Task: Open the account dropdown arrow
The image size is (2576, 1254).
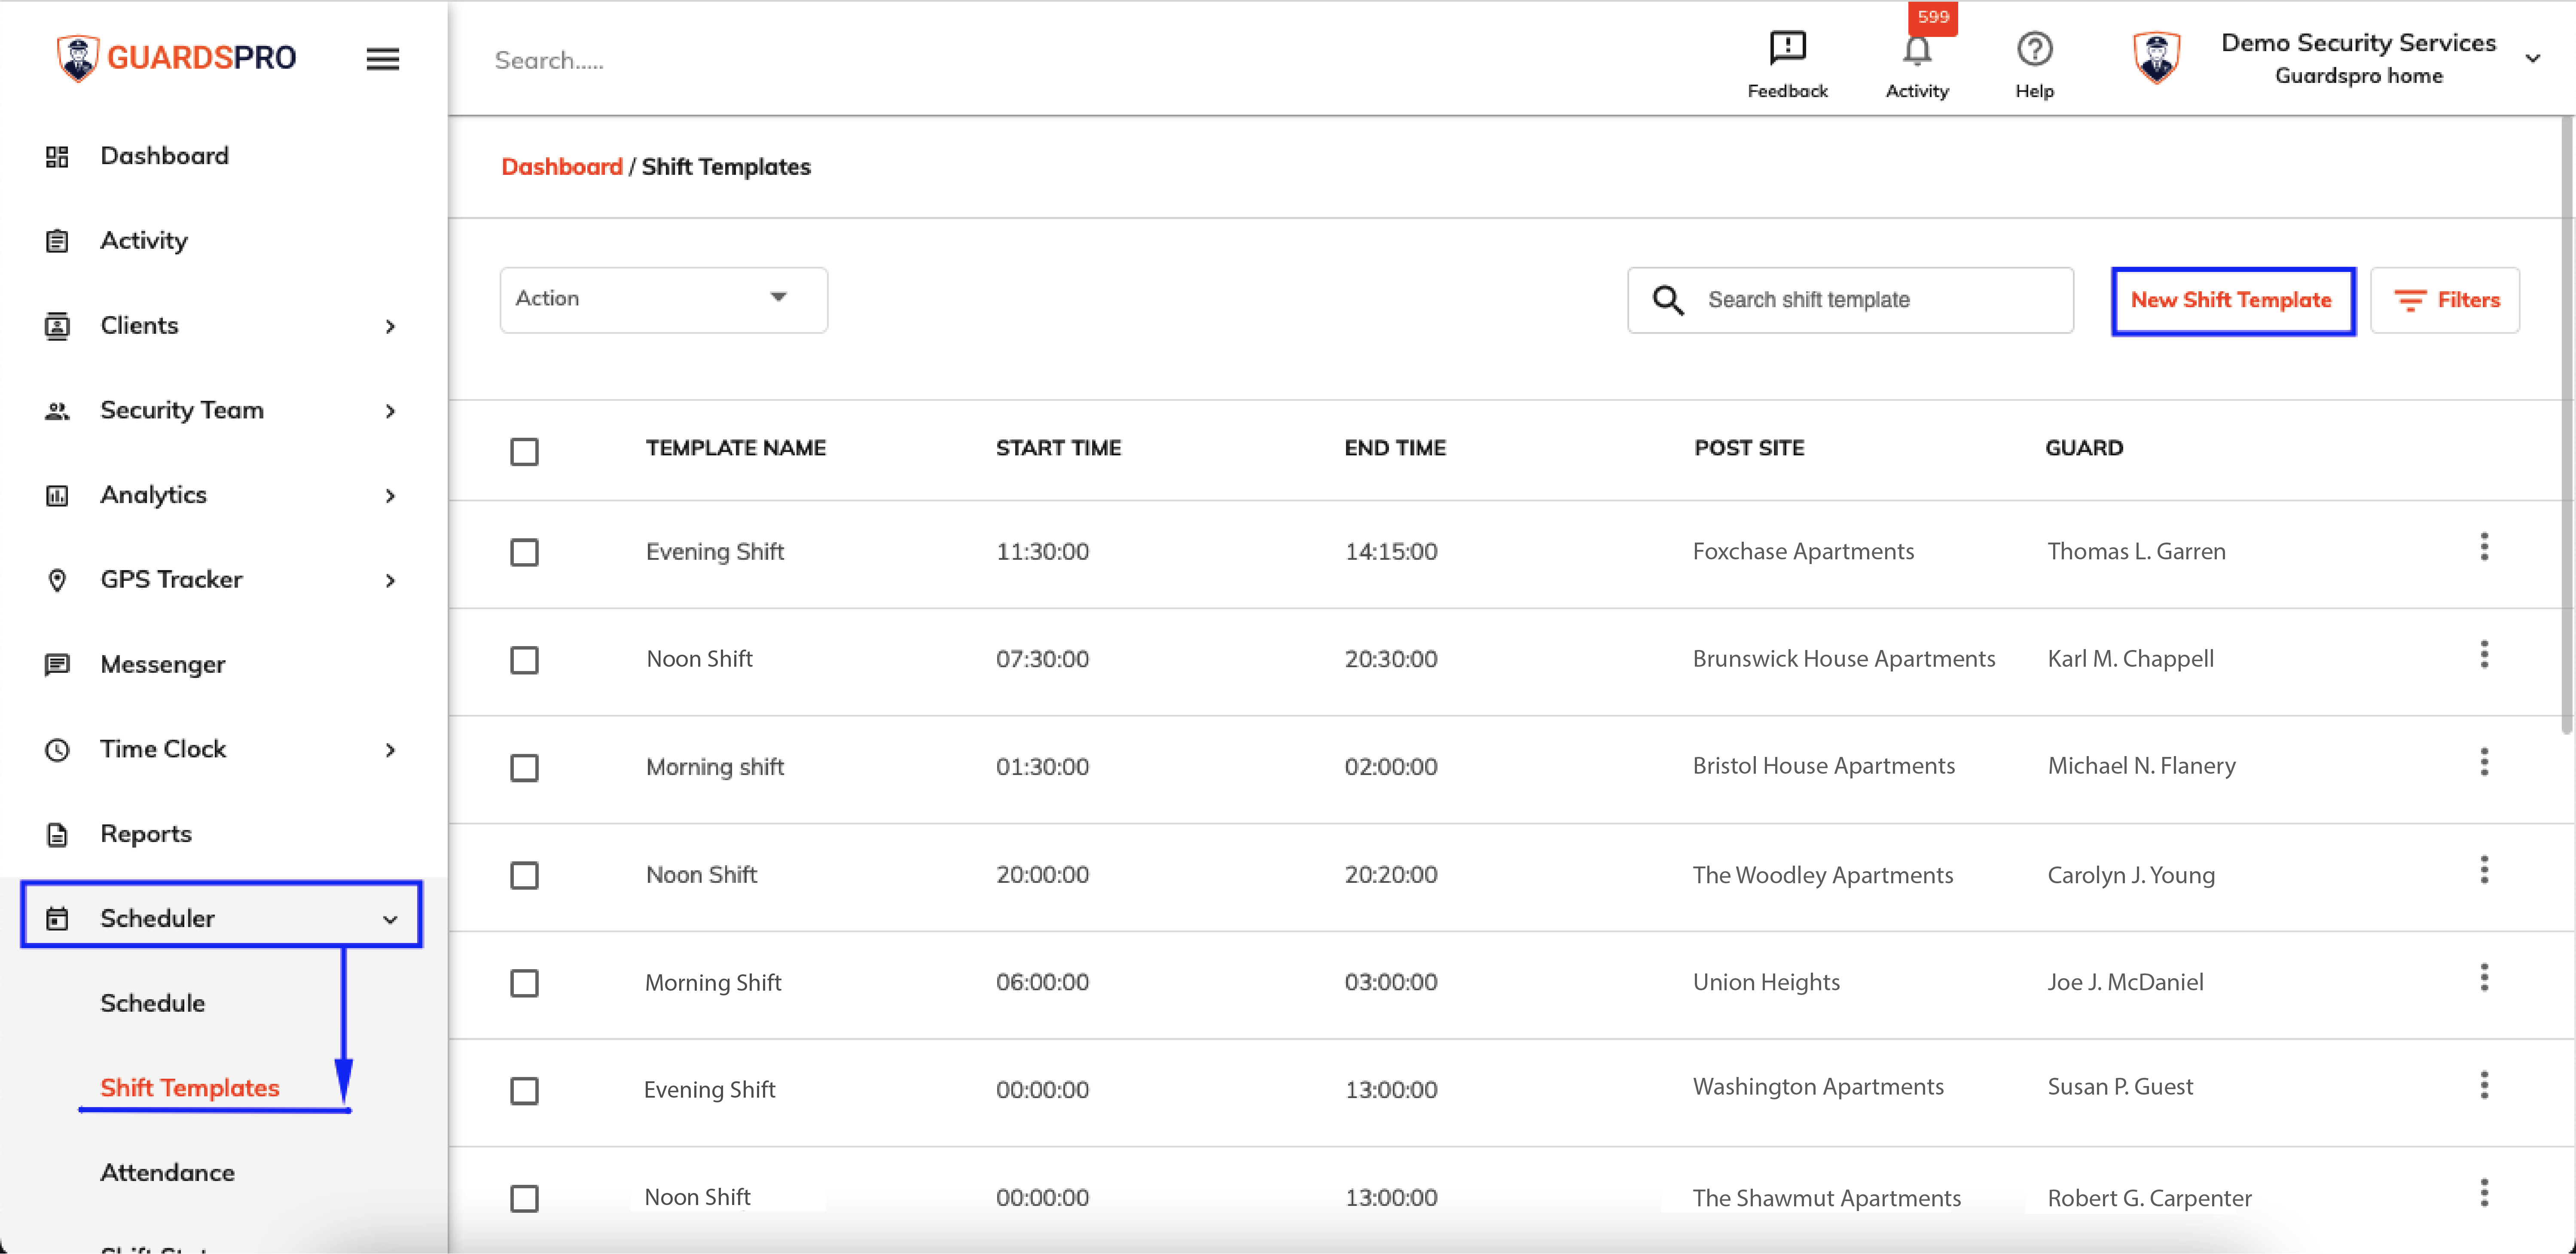Action: pos(2533,59)
